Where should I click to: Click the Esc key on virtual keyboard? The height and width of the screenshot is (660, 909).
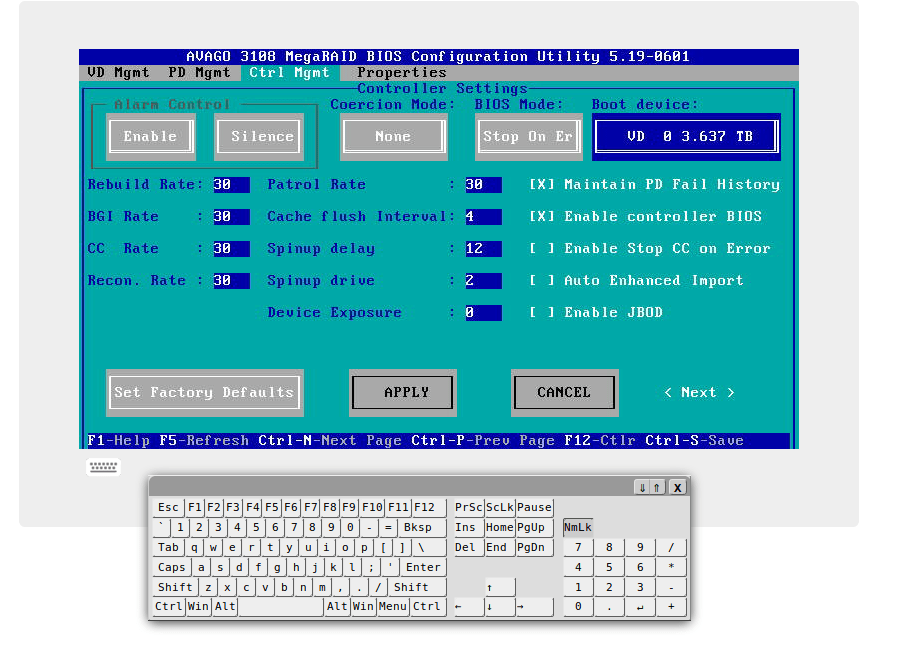coord(168,507)
